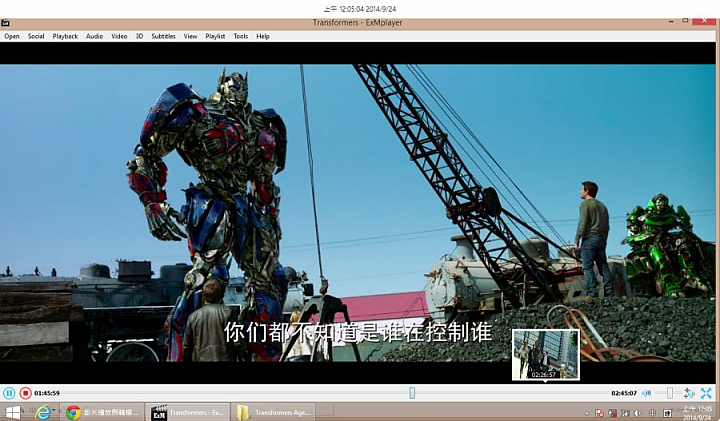
Task: Open the Windows Start button
Action: (13, 412)
